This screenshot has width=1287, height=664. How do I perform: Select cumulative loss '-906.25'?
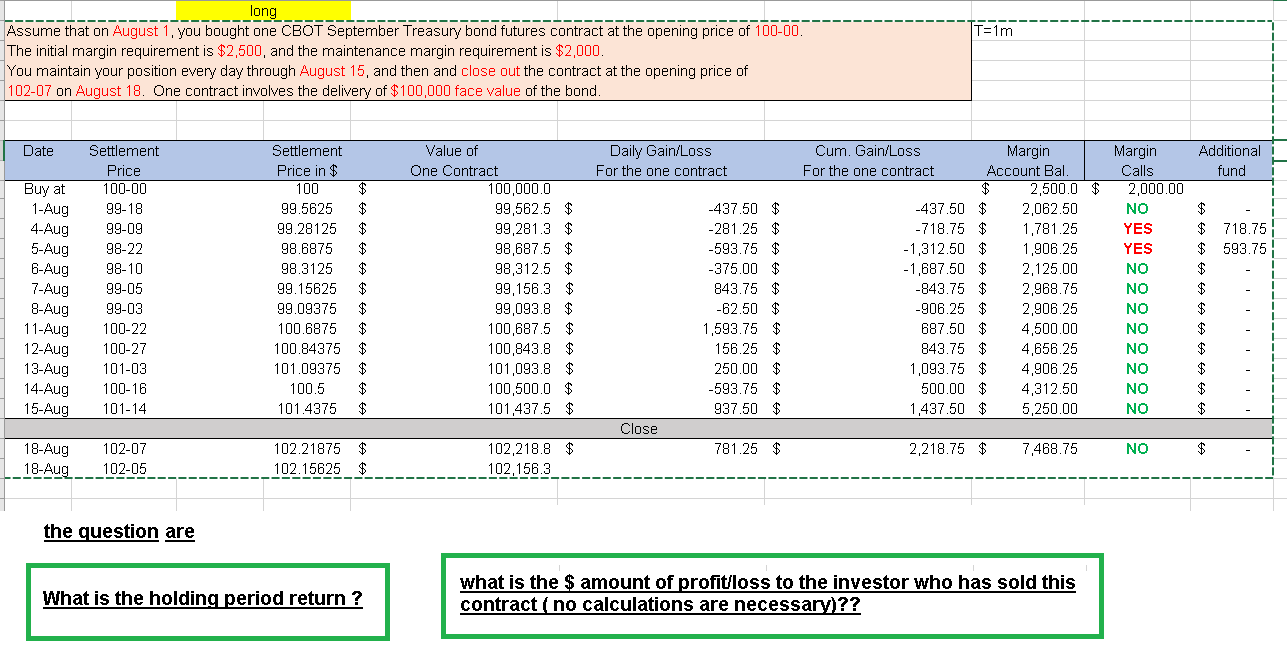coord(940,309)
